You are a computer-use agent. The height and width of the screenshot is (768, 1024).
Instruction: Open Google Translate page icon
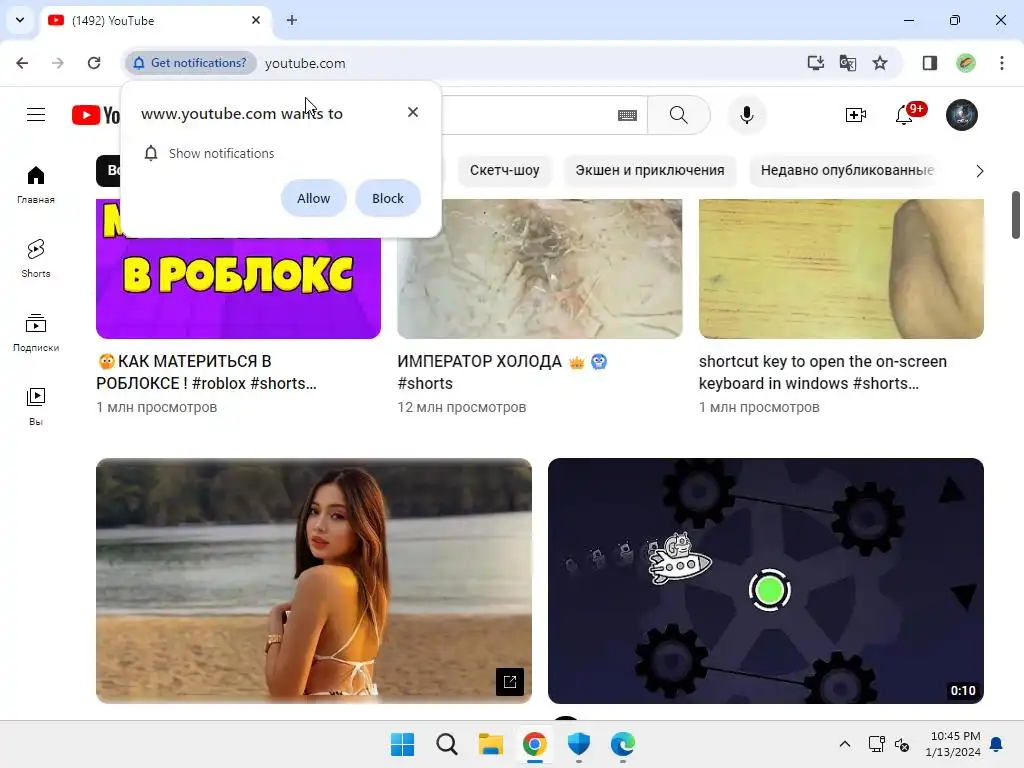[x=848, y=63]
